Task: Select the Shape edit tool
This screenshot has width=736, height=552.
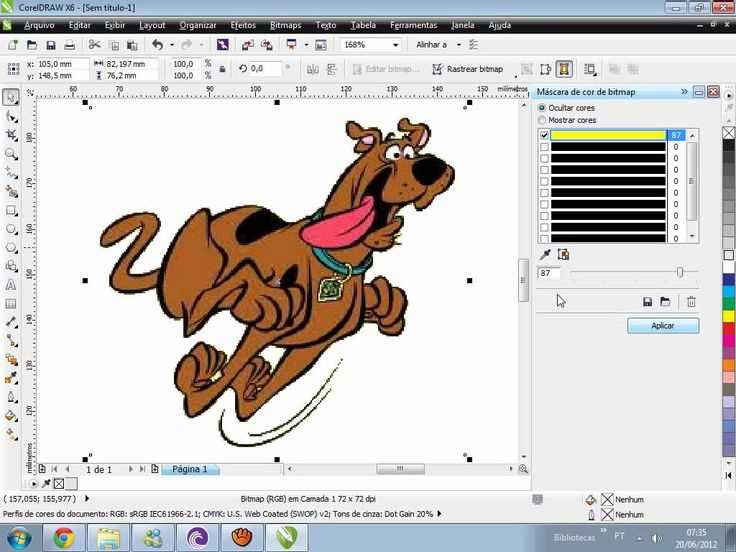Action: coord(11,117)
